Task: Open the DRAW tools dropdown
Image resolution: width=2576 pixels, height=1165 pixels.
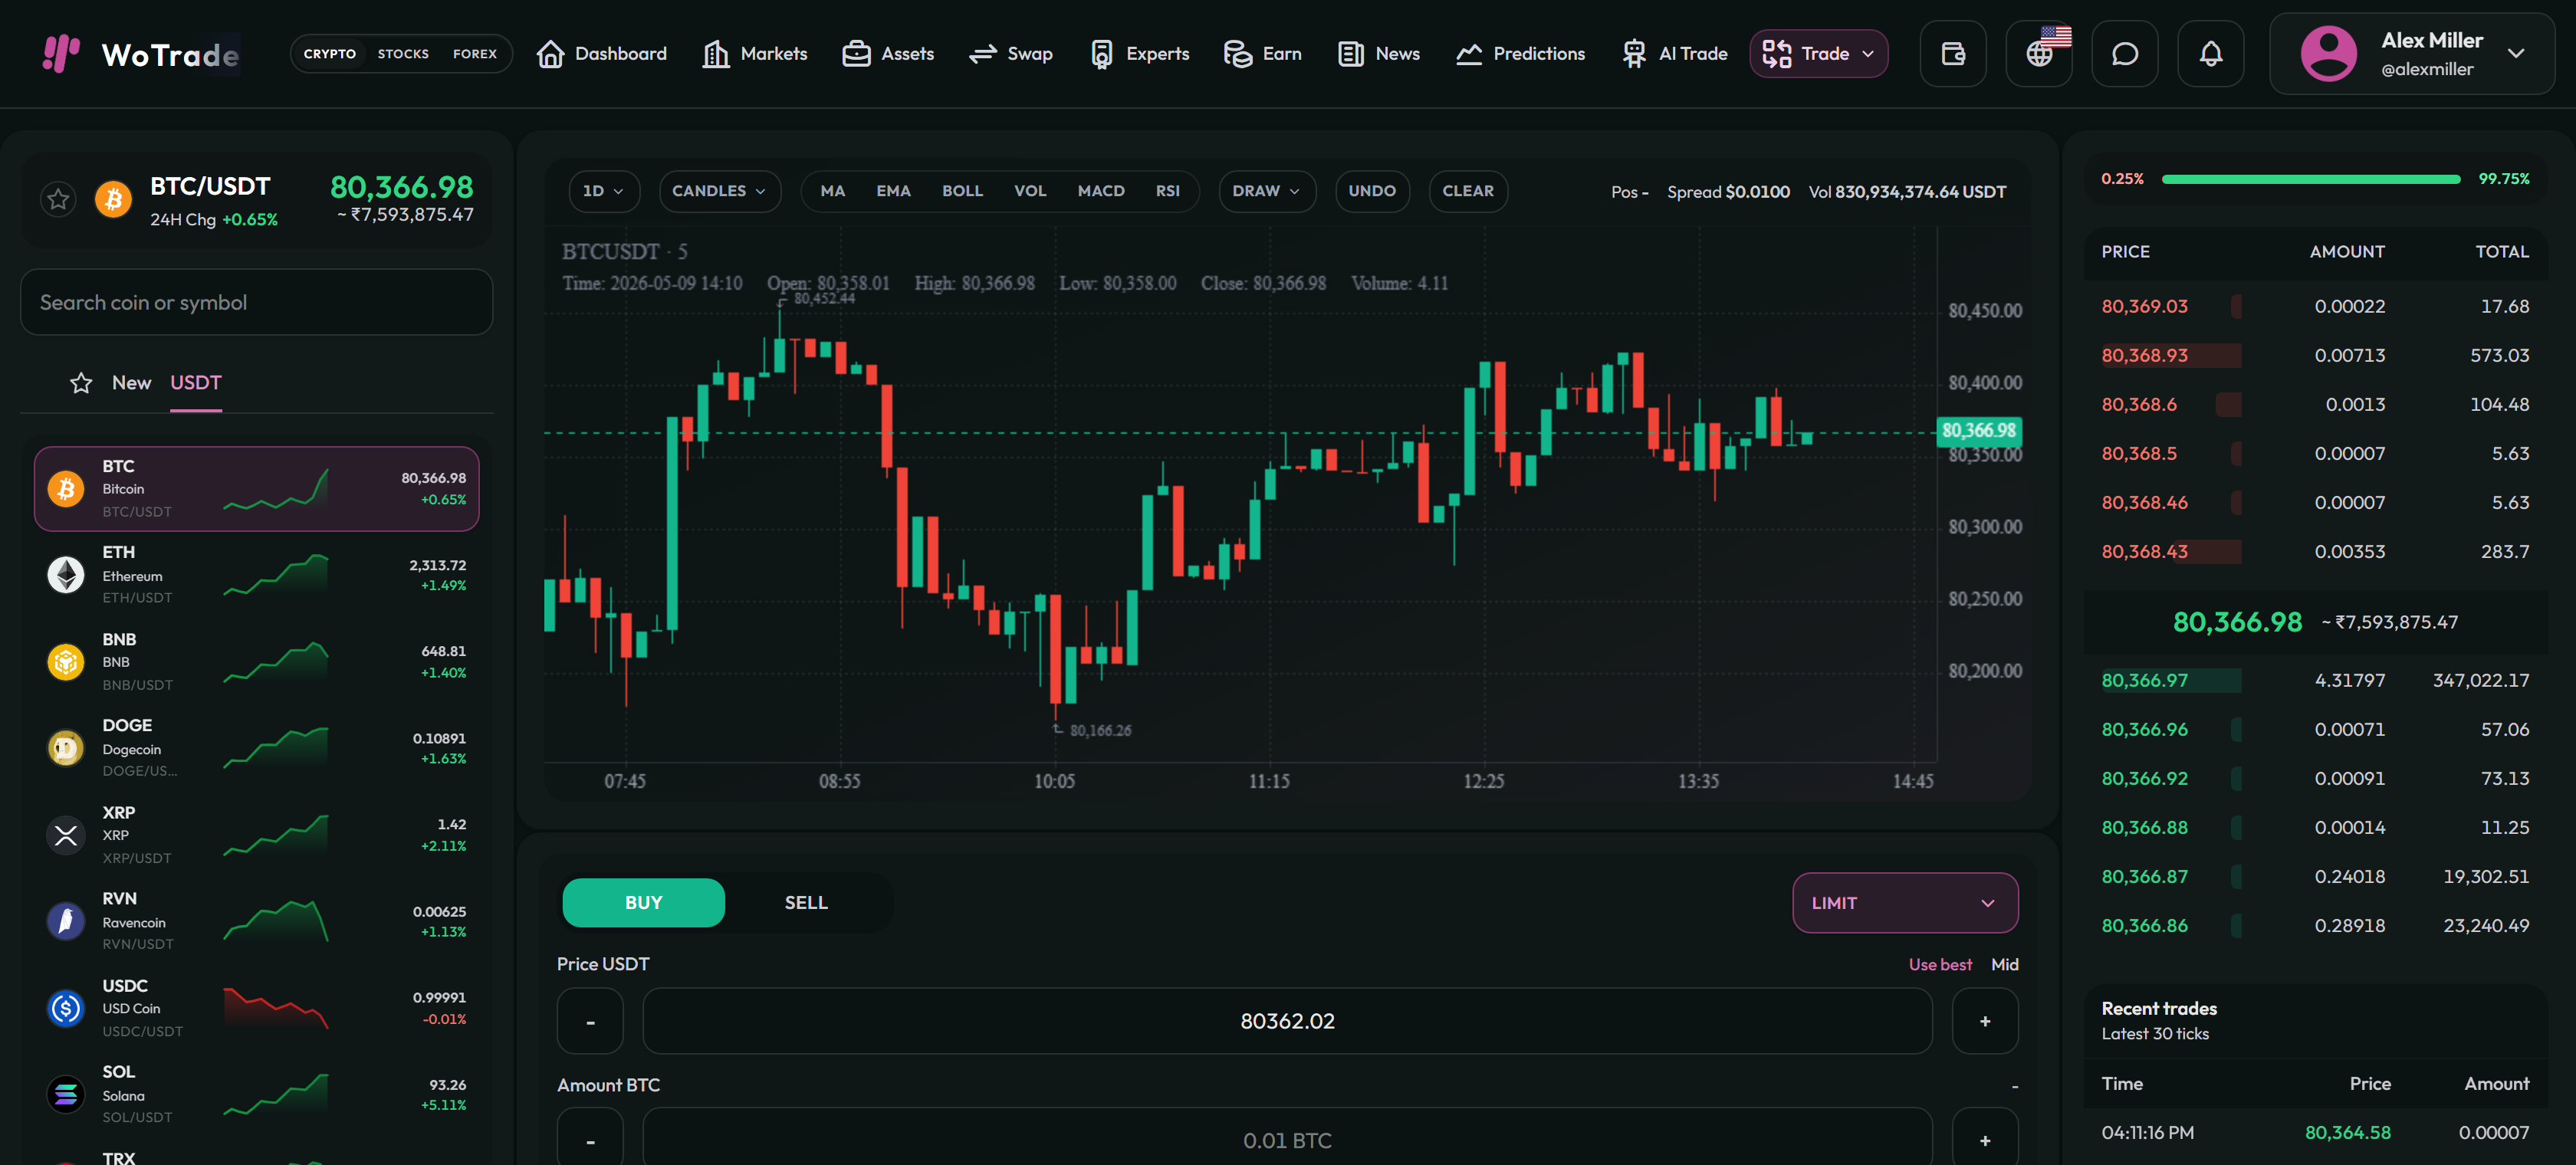Action: coord(1266,191)
